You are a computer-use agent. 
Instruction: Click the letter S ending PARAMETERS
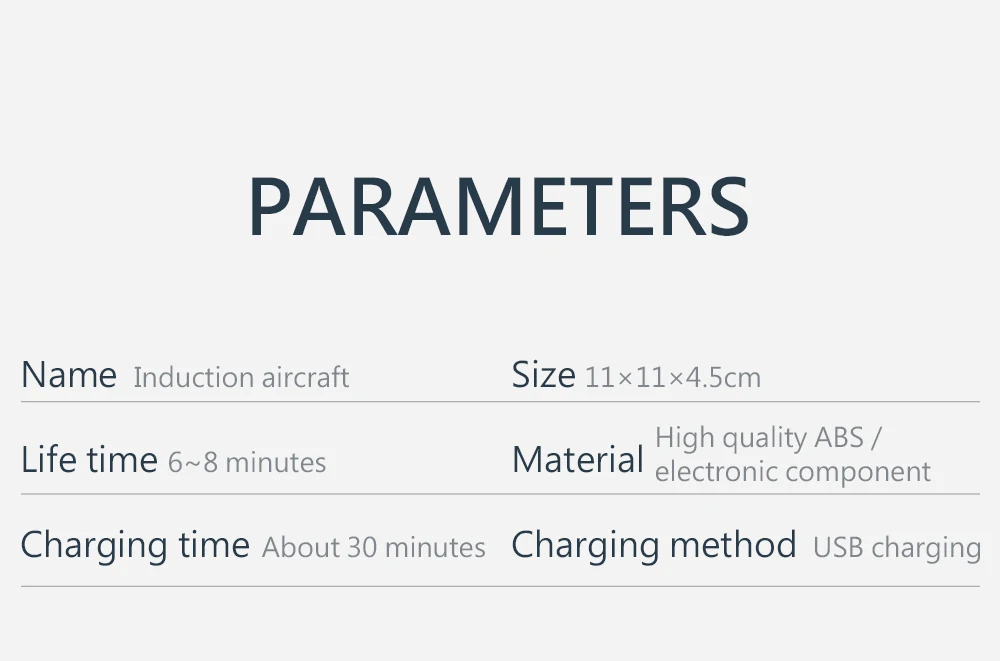(728, 206)
